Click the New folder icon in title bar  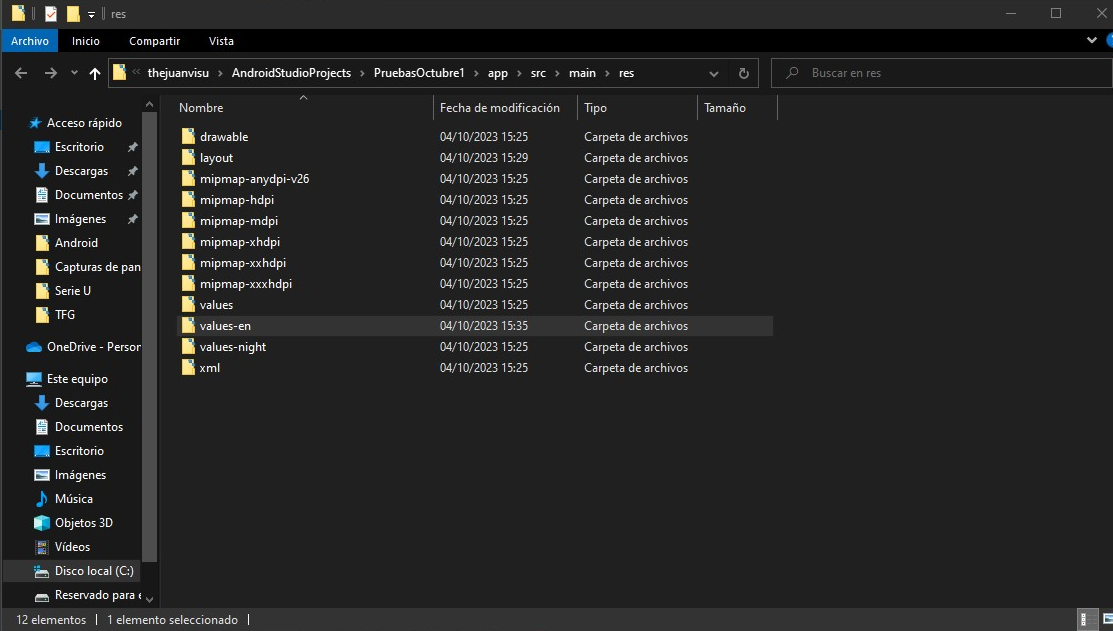73,14
